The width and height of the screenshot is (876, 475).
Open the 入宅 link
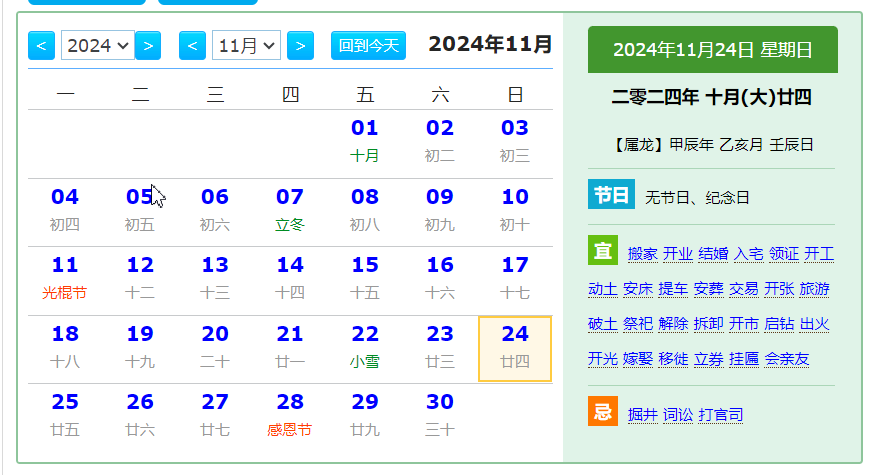749,254
